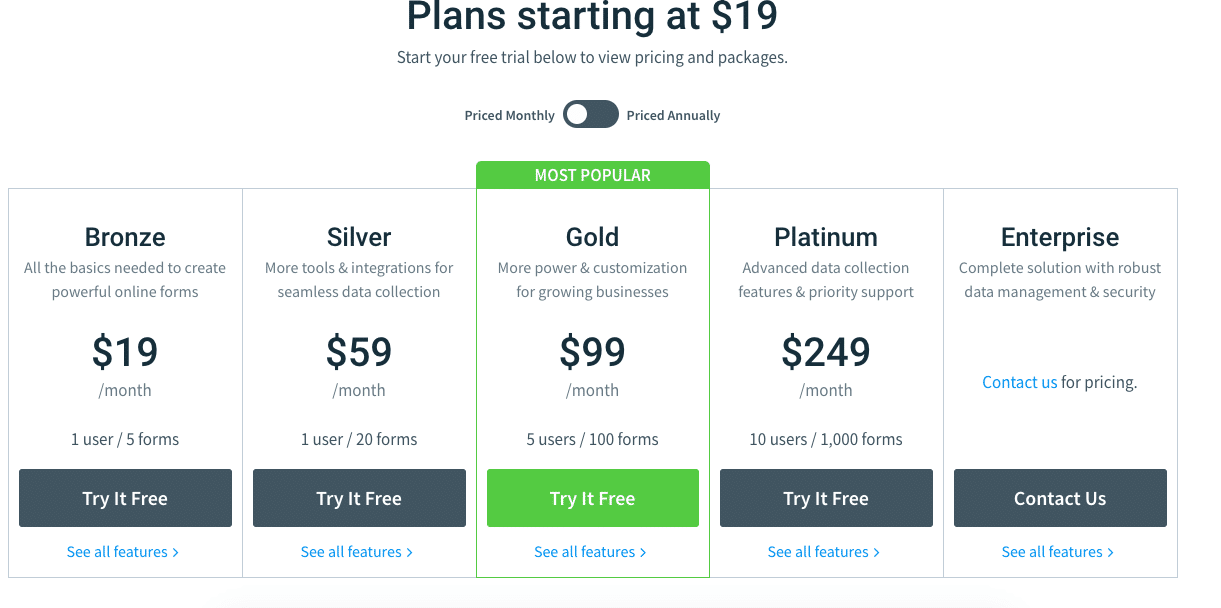Screen dimensions: 1221x608
Task: Open the Contact us pricing link
Action: [1019, 382]
